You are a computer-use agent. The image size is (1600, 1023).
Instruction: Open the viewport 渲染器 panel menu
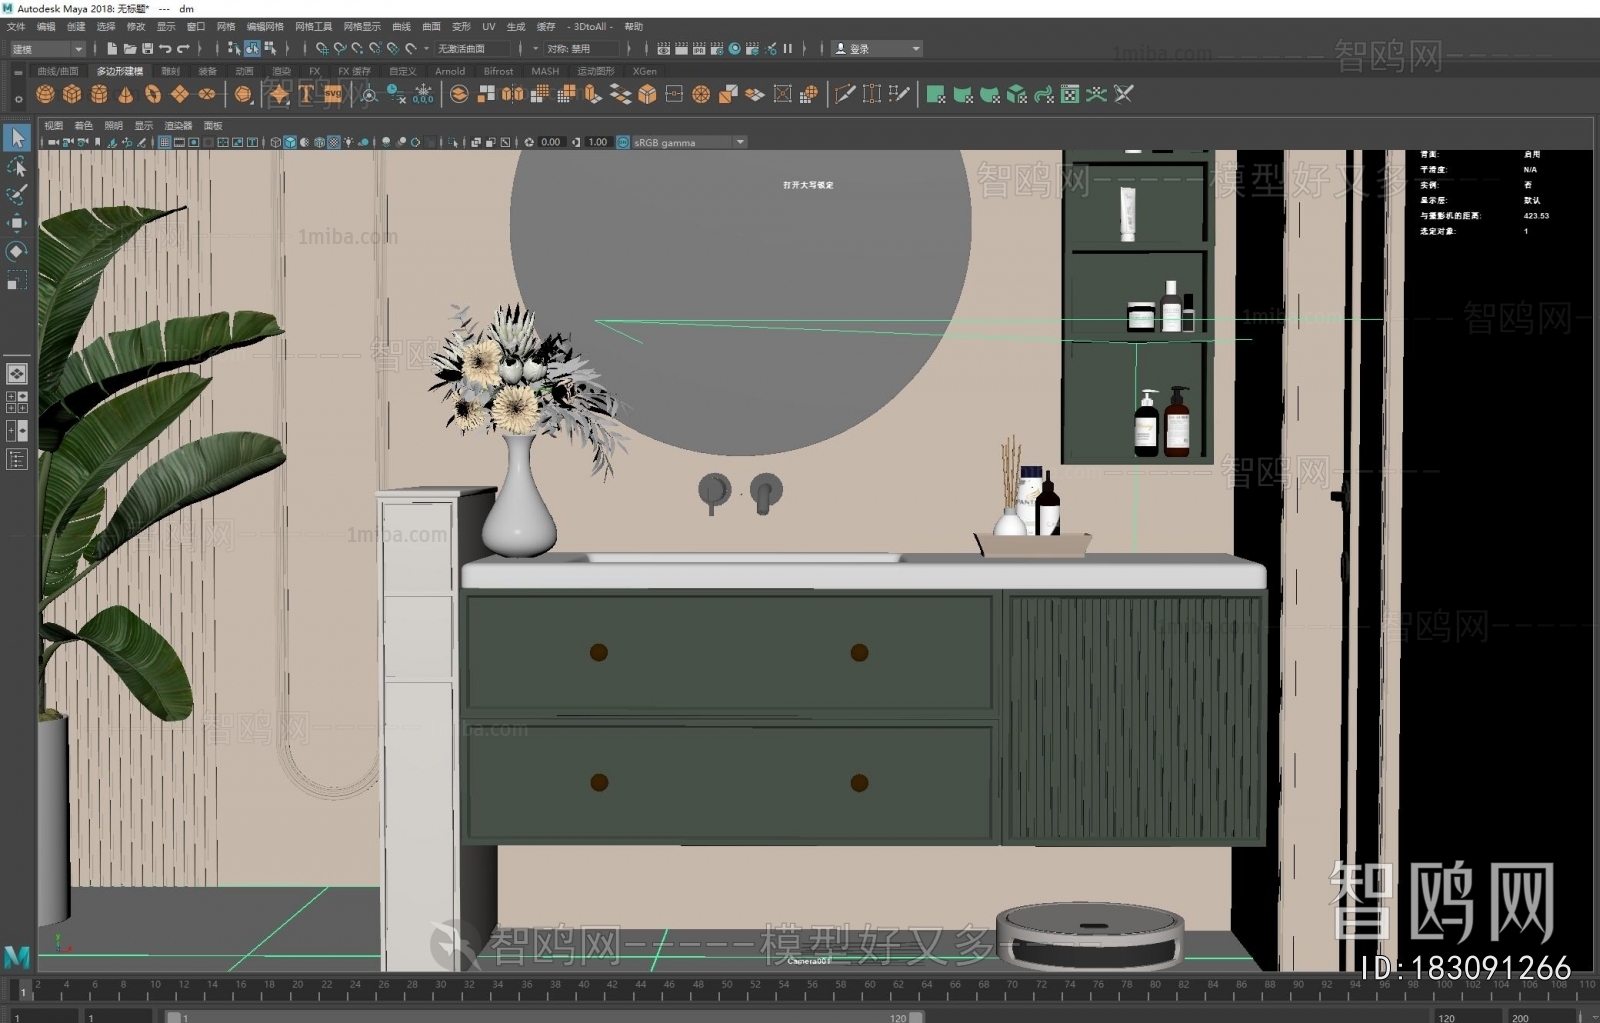pyautogui.click(x=178, y=126)
